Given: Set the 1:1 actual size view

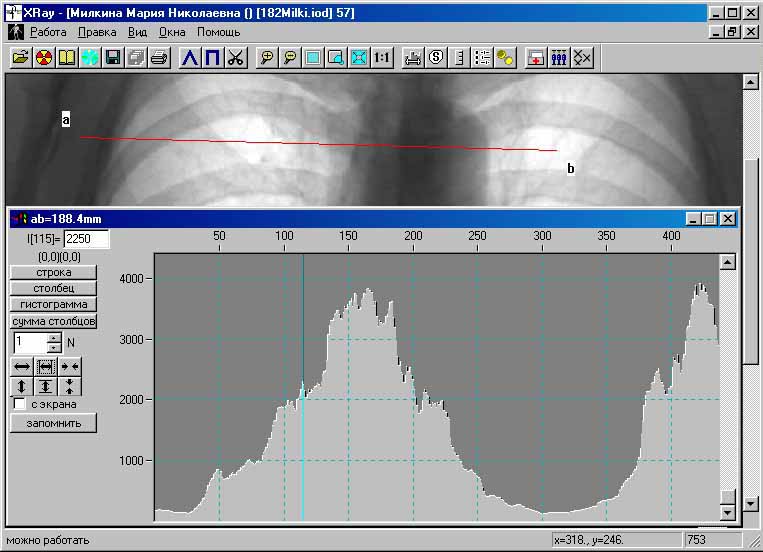Looking at the screenshot, I should coord(382,58).
